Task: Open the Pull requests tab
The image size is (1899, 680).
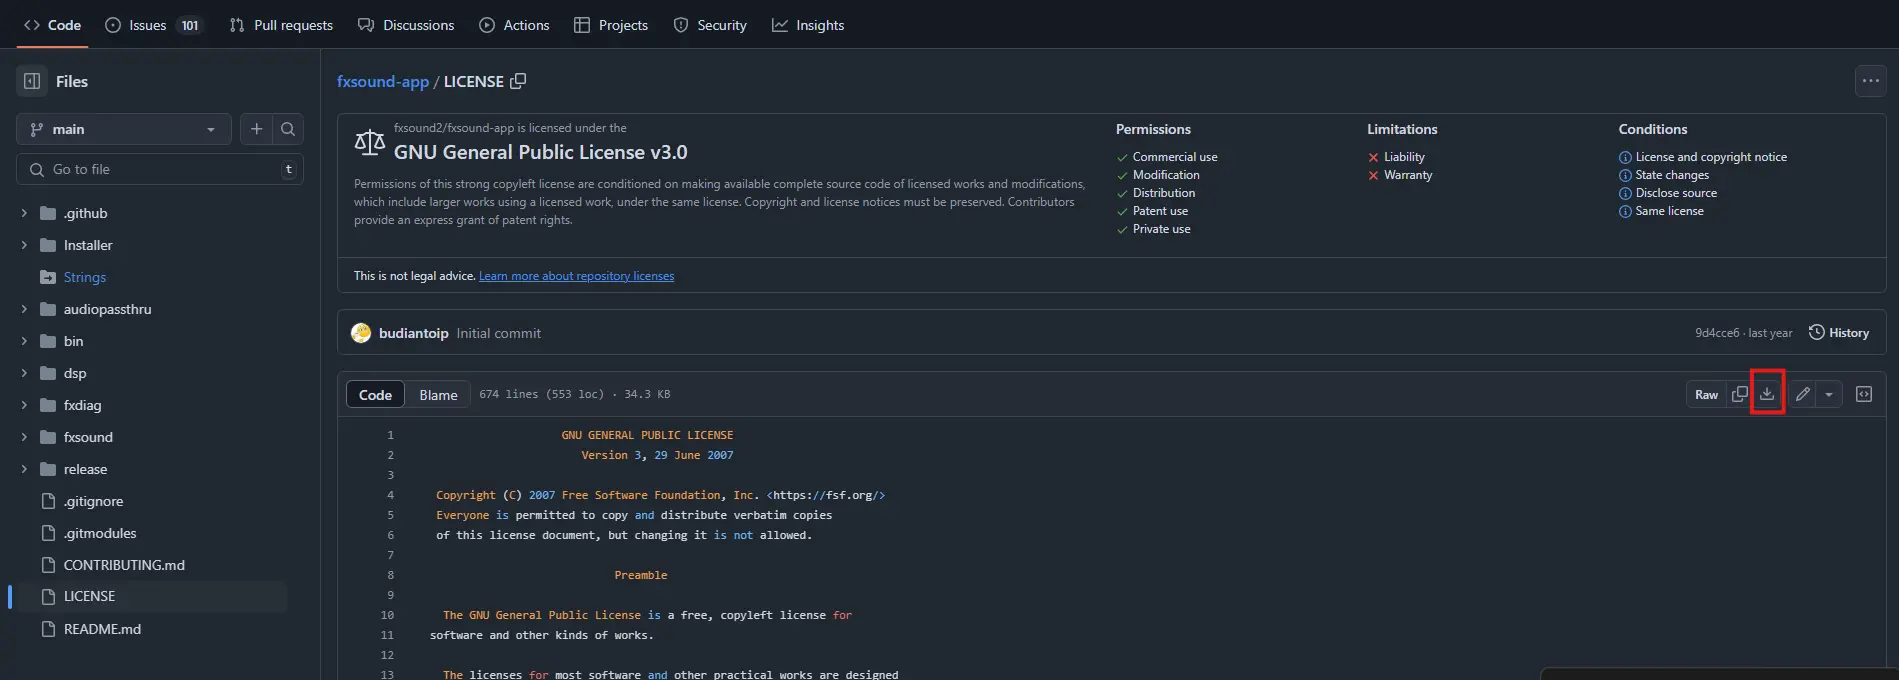Action: pyautogui.click(x=281, y=25)
